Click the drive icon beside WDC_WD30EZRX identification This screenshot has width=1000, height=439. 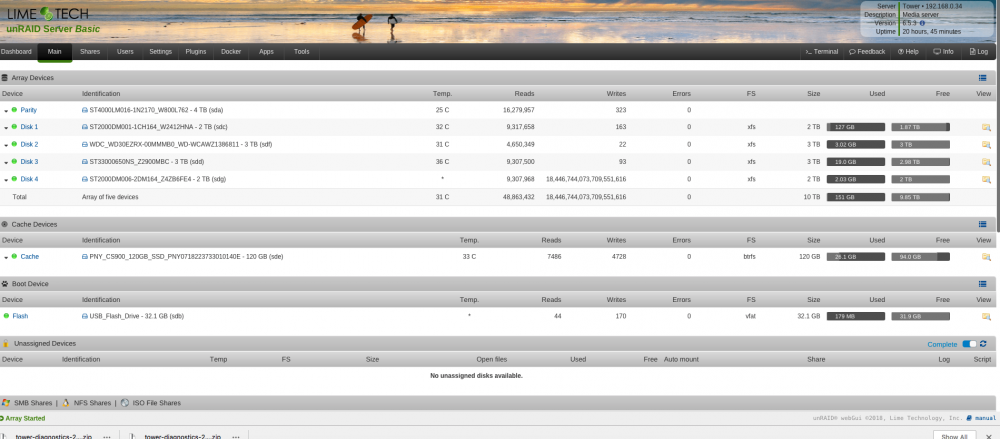85,144
